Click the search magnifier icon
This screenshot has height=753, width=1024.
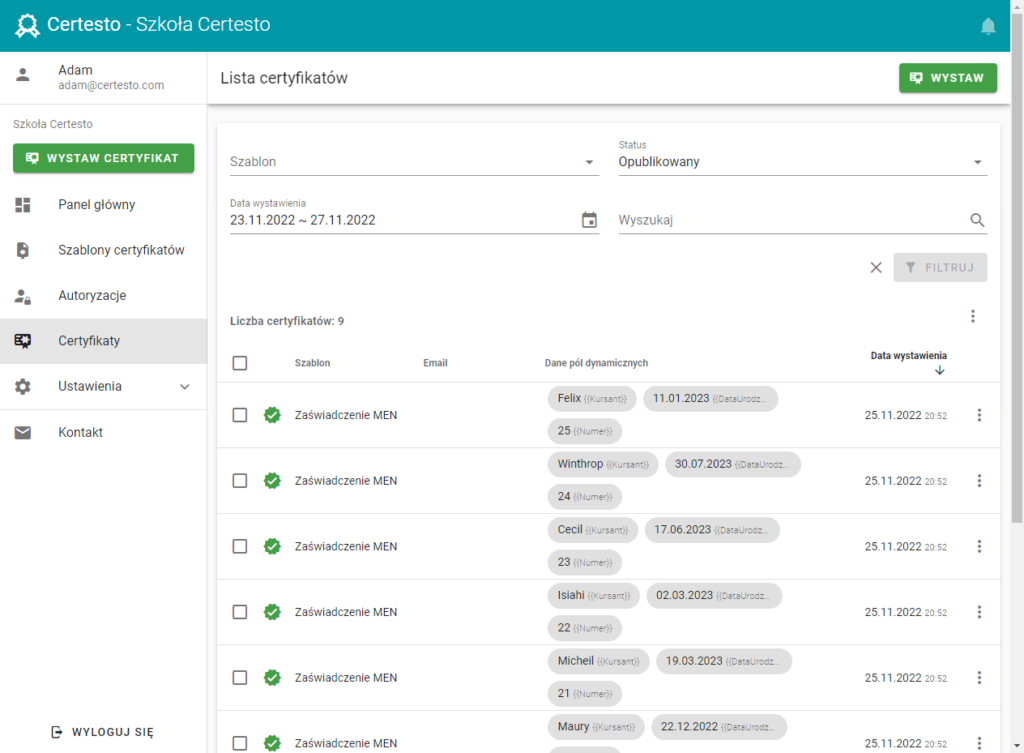(x=977, y=220)
